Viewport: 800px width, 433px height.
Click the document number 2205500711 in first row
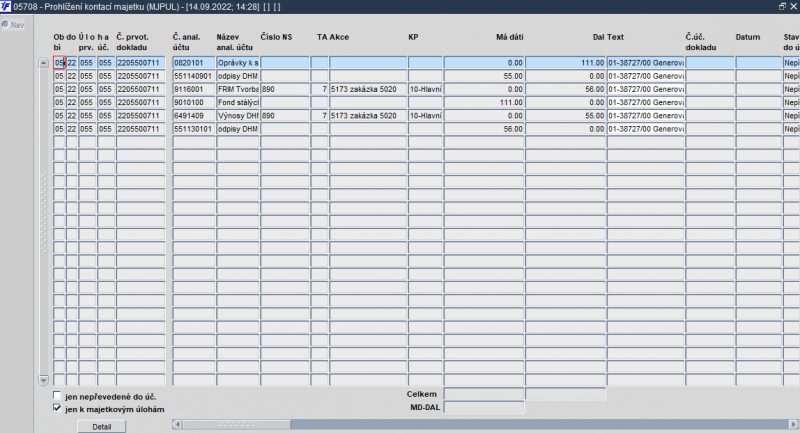click(x=140, y=63)
